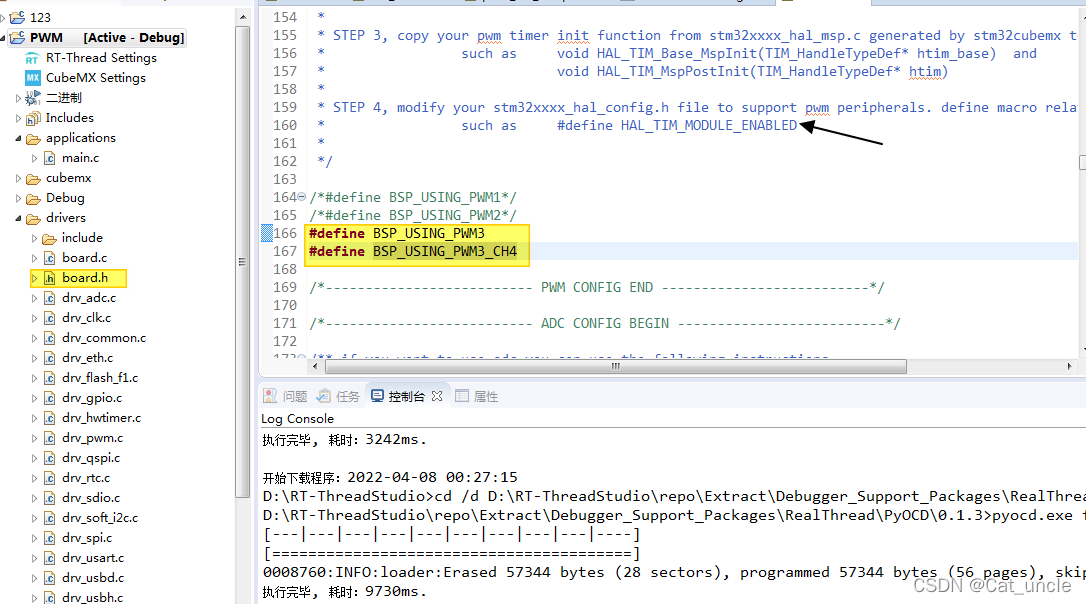Click the drv_eth.c file icon
The image size is (1086, 604).
[49, 358]
